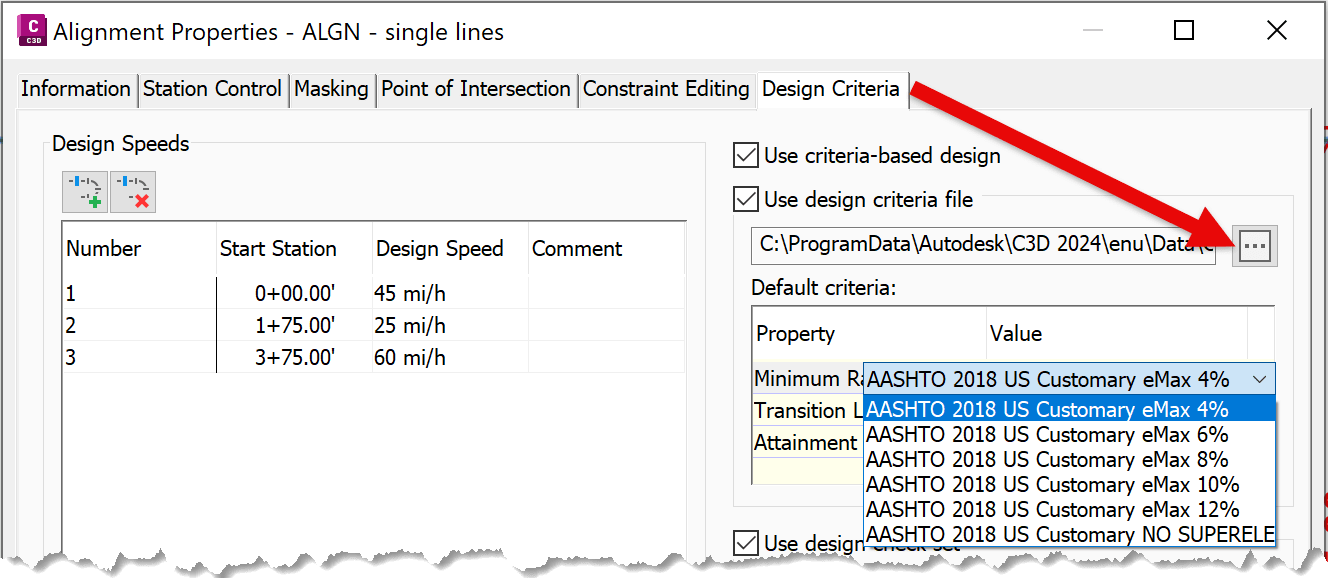Uncheck Use design criteria file
The height and width of the screenshot is (578, 1328).
coord(746,199)
